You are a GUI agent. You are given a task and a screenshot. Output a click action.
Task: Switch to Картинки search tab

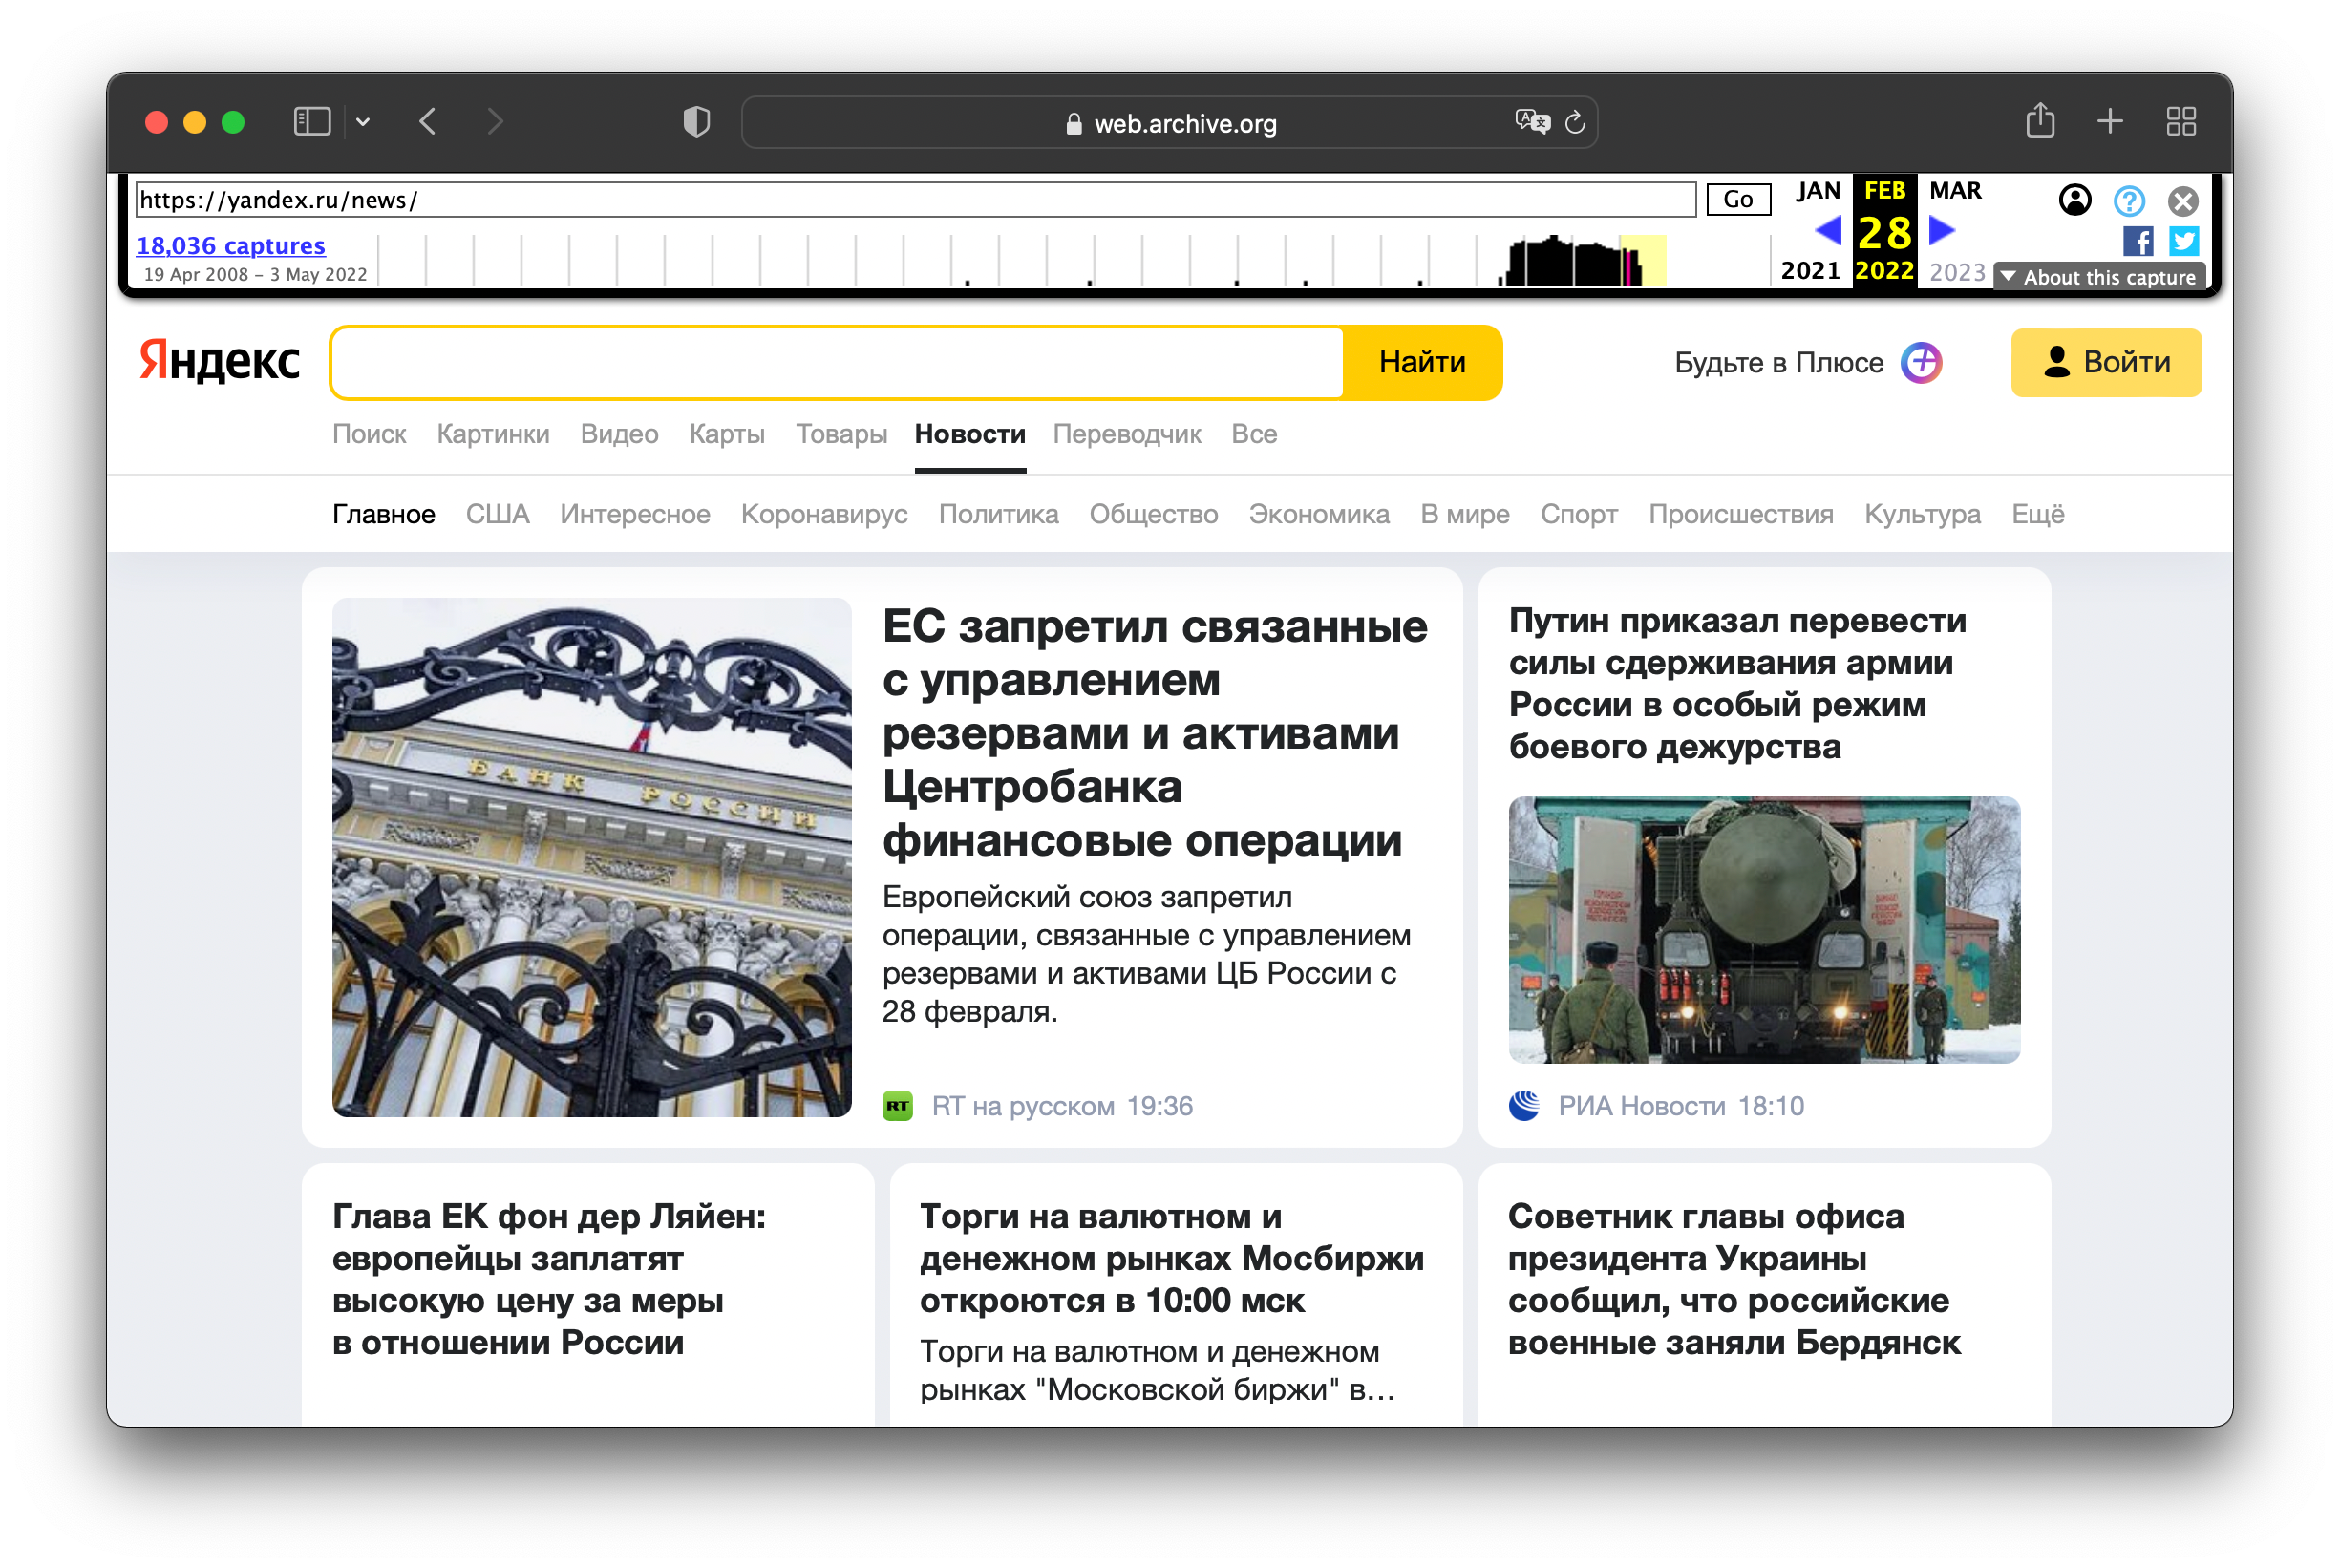point(493,434)
